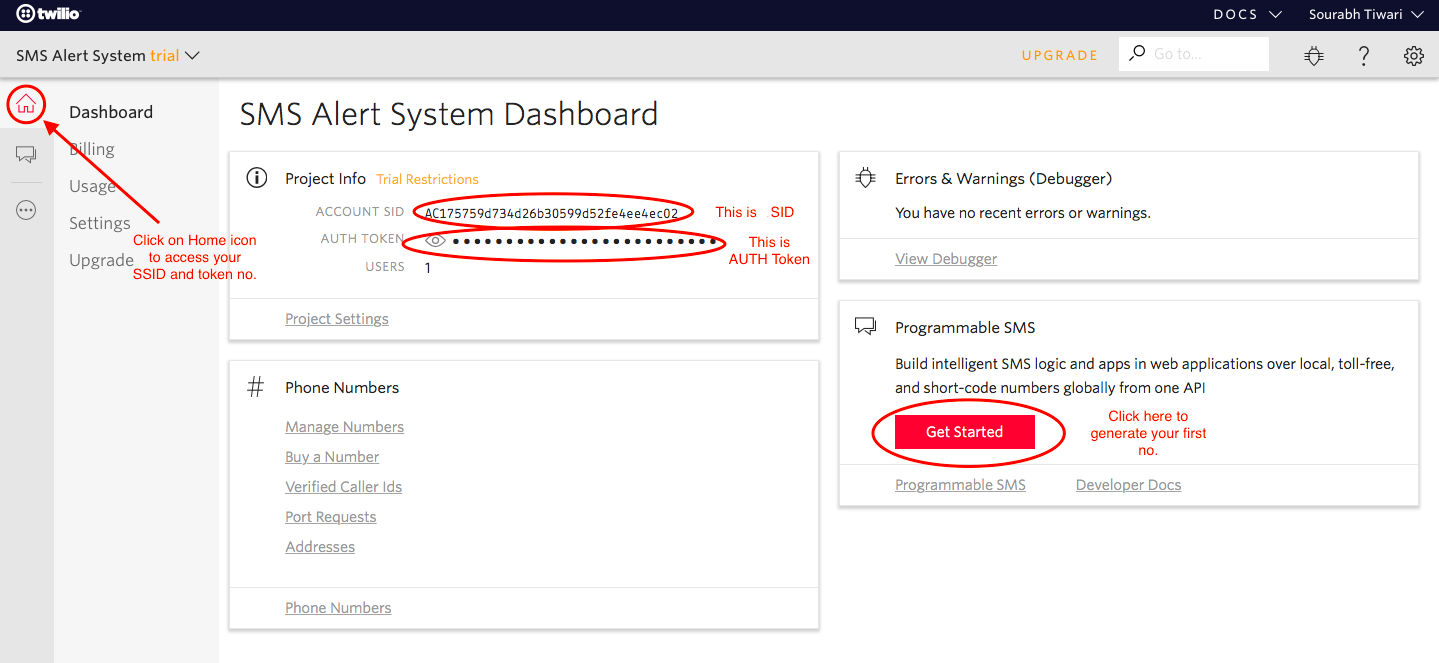
Task: Select Usage in the side menu
Action: [x=92, y=186]
